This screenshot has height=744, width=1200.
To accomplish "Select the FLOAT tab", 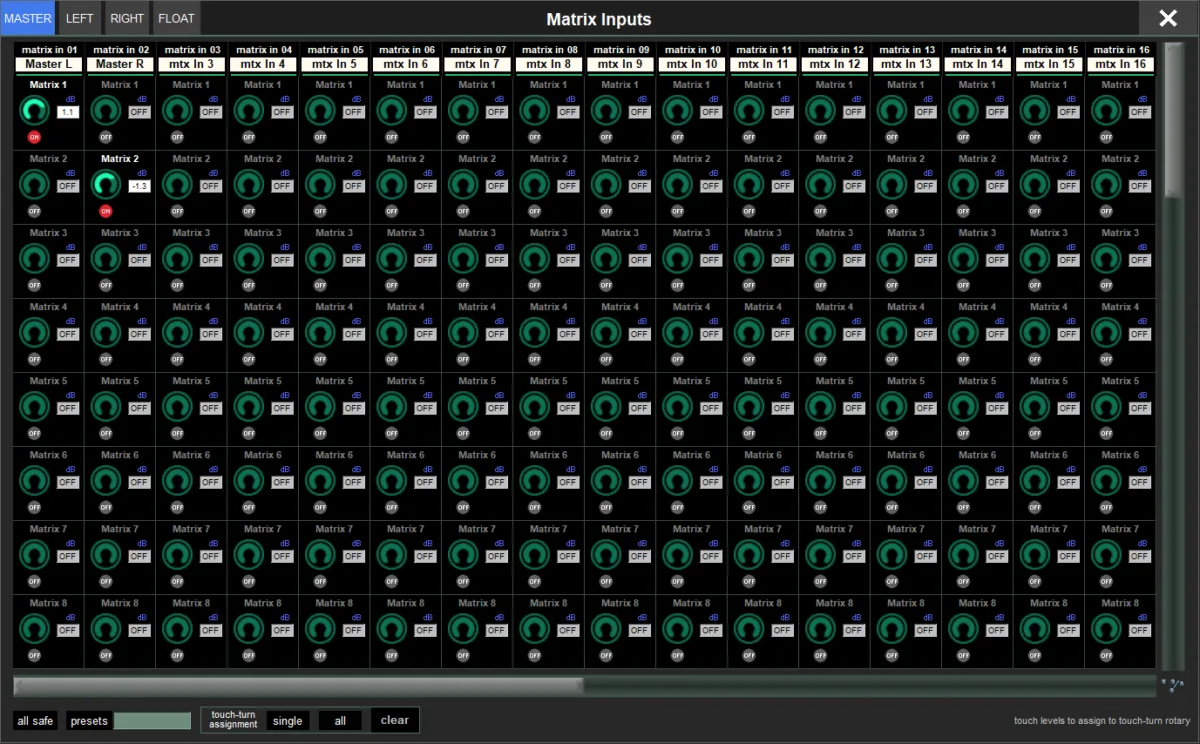I will (176, 18).
